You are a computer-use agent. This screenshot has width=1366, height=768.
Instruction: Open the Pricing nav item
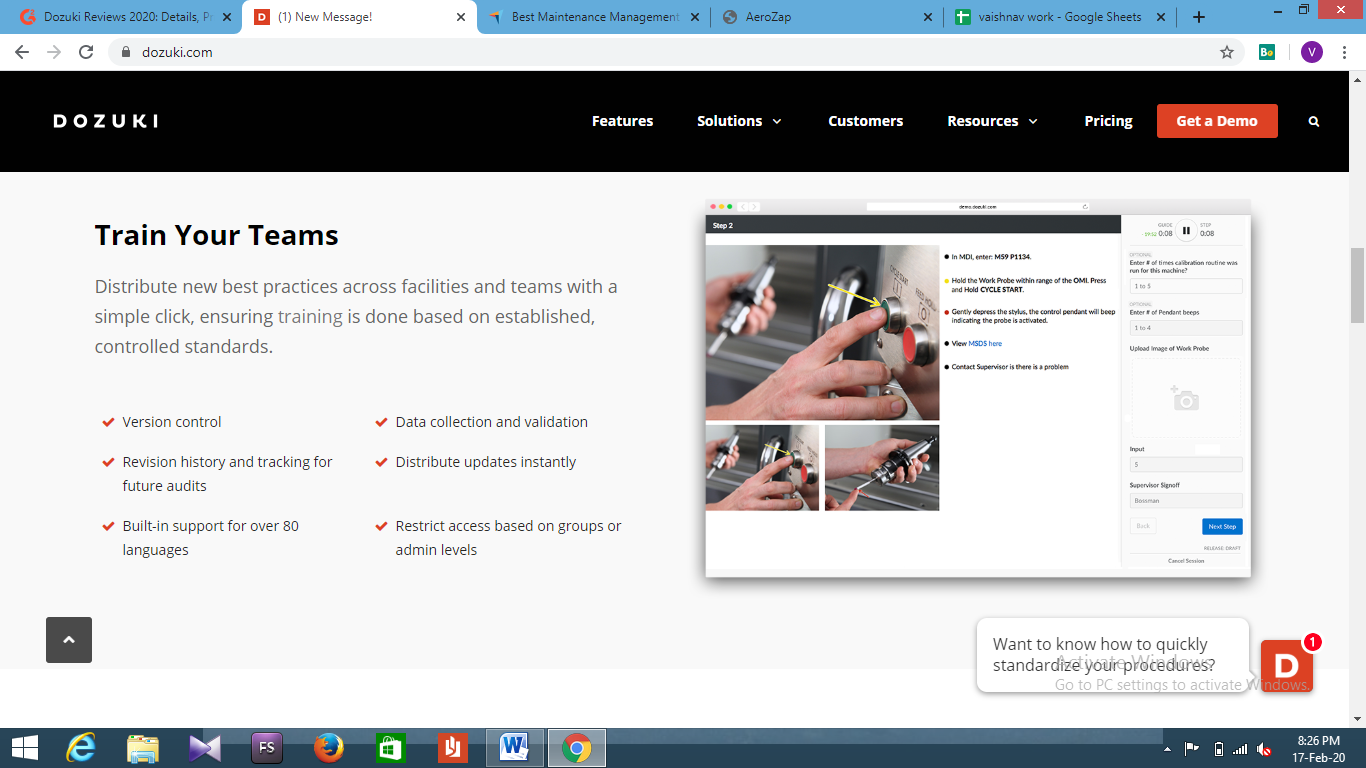pyautogui.click(x=1109, y=121)
